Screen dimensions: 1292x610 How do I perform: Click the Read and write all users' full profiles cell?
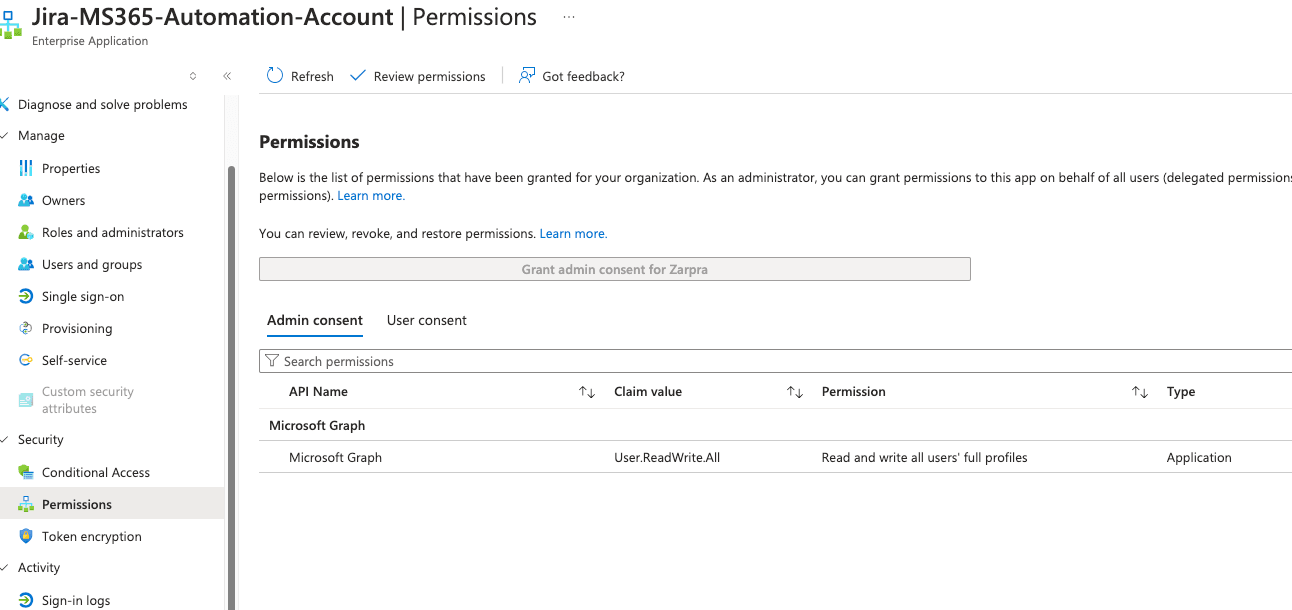(924, 457)
